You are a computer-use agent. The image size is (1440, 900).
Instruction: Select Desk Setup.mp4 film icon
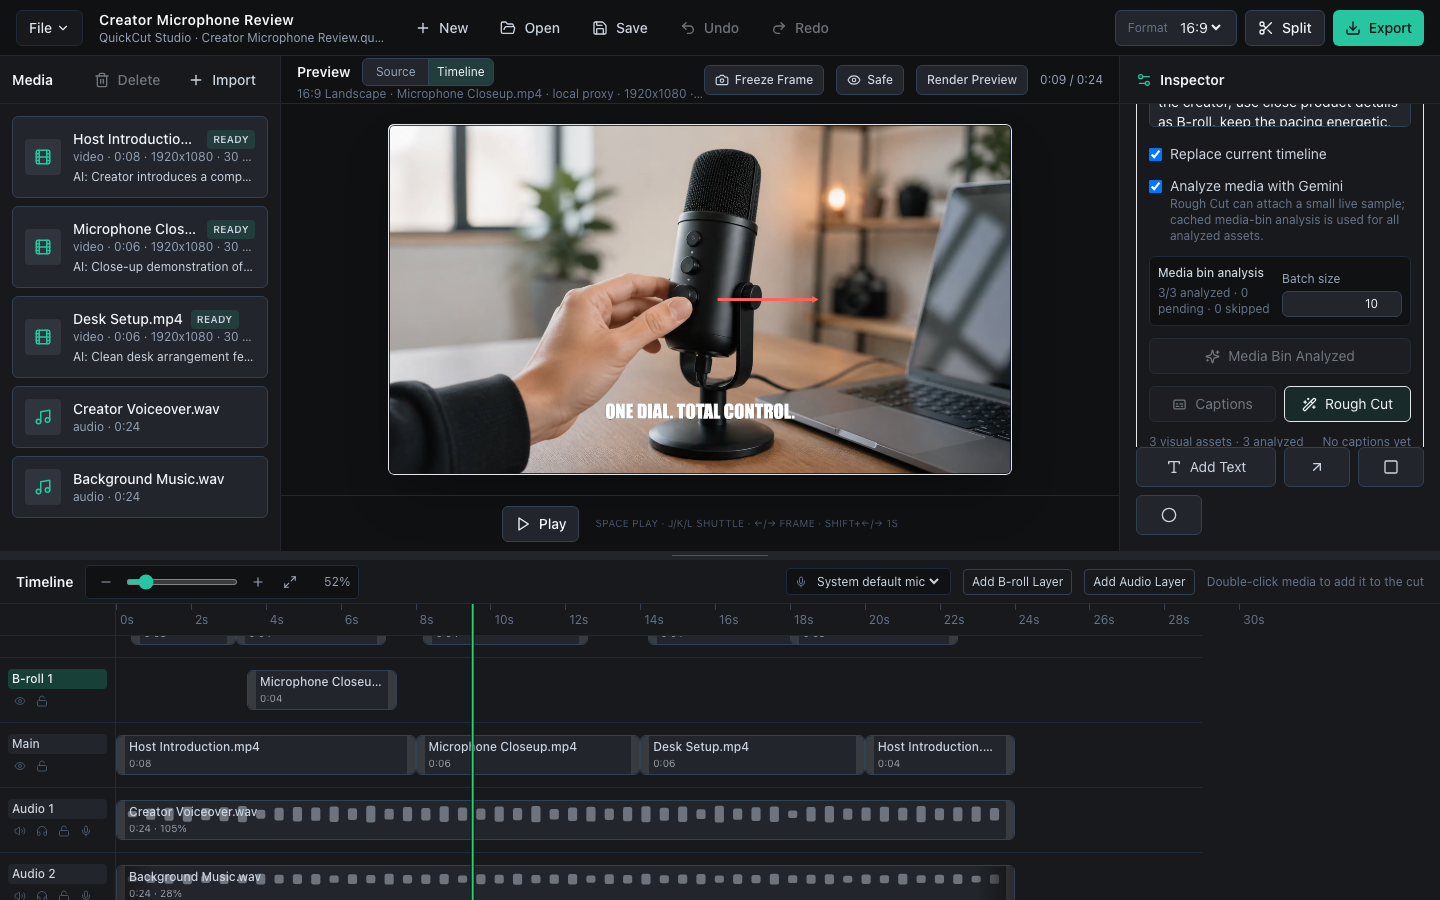[43, 337]
